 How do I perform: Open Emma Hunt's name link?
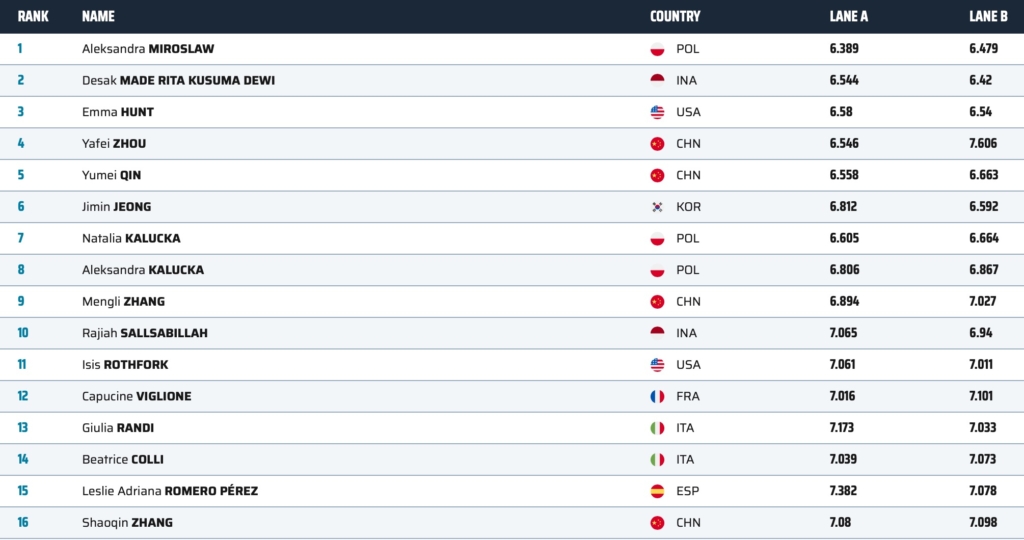click(118, 112)
